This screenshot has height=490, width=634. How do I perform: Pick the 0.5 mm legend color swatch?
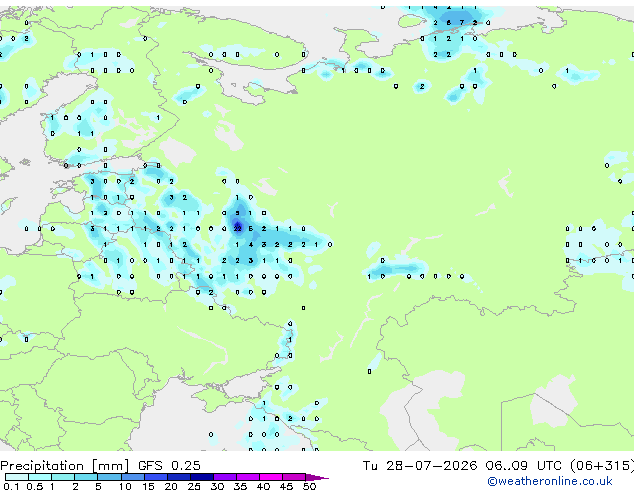[x=40, y=477]
